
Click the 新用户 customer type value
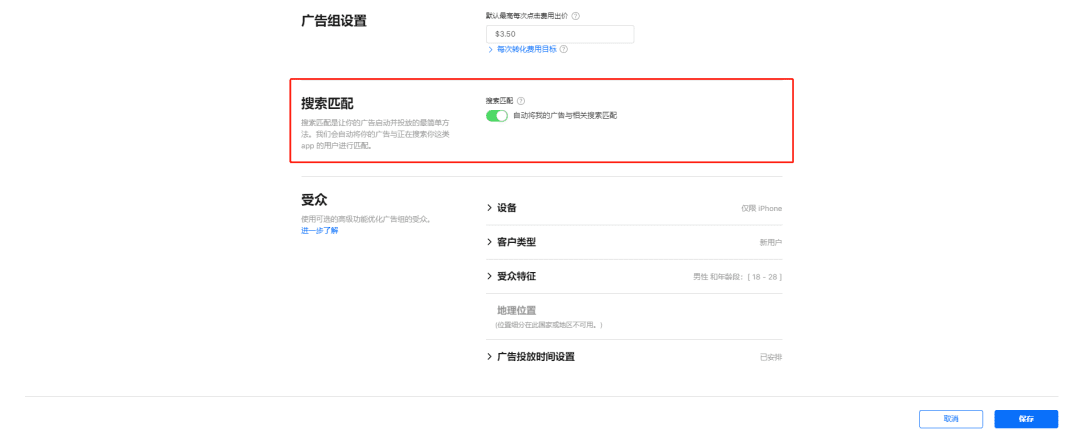pos(770,243)
